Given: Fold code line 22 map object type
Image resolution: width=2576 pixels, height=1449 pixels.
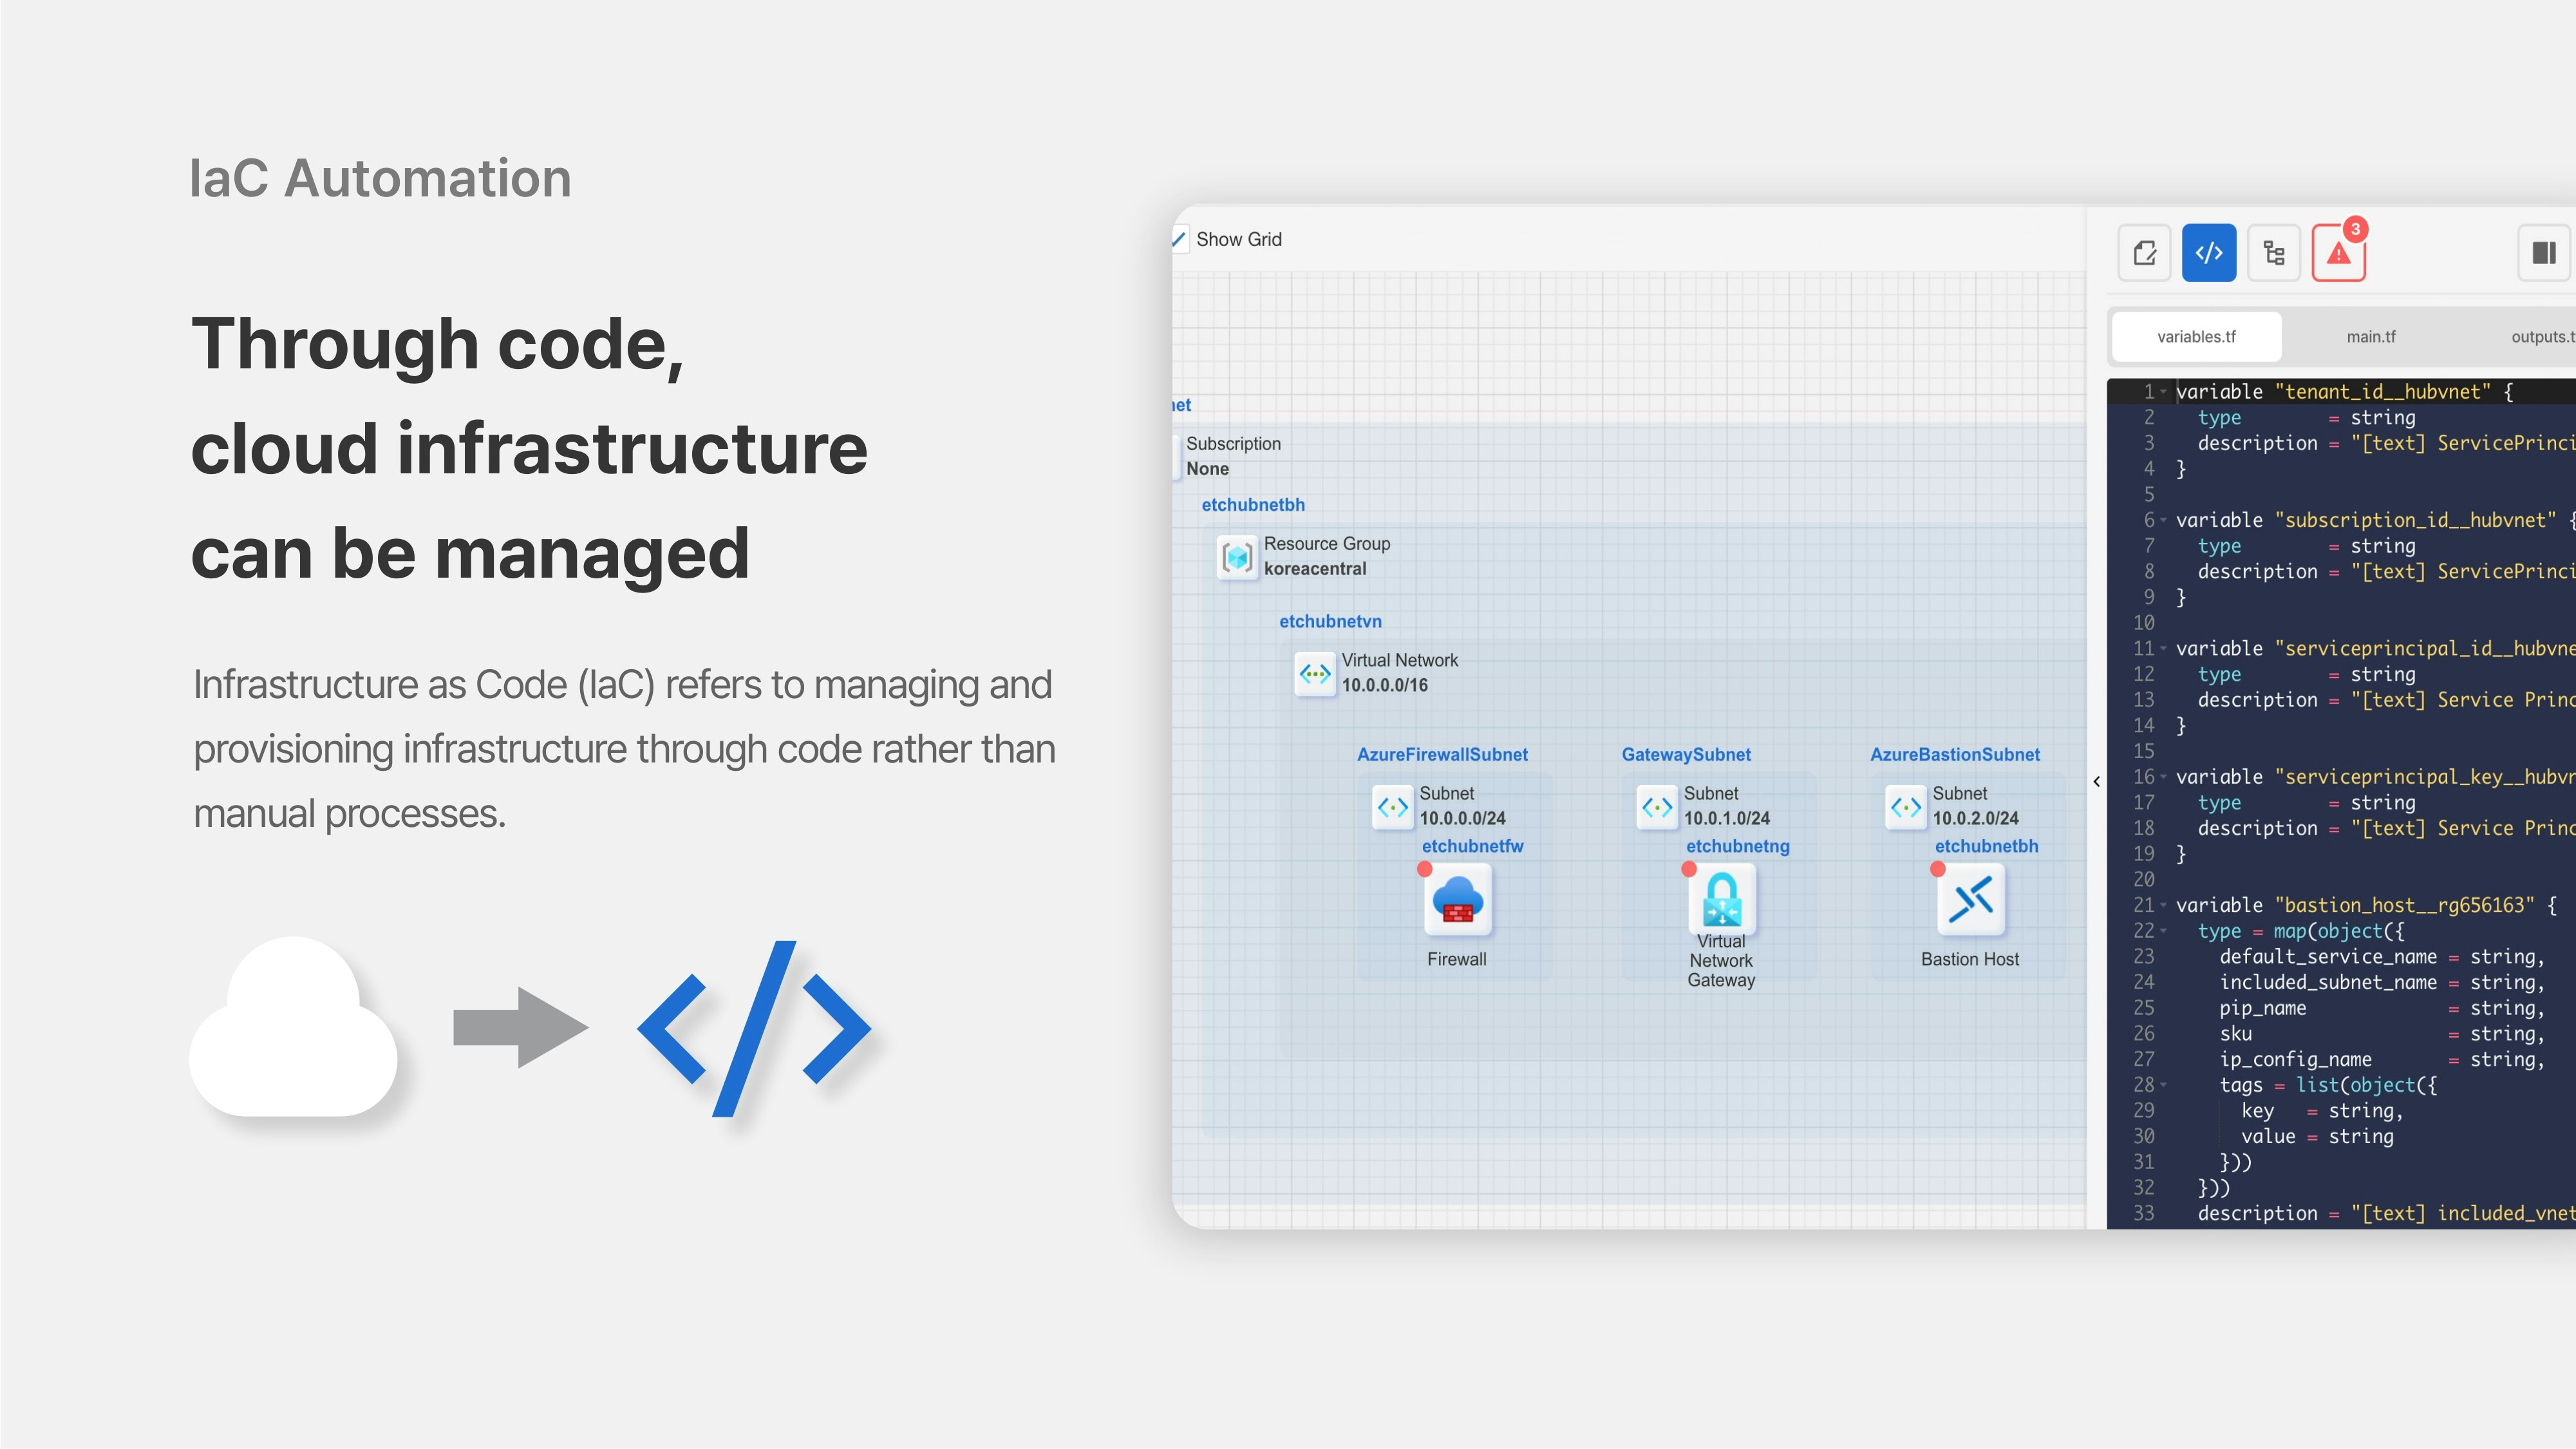Looking at the screenshot, I should (x=2163, y=931).
